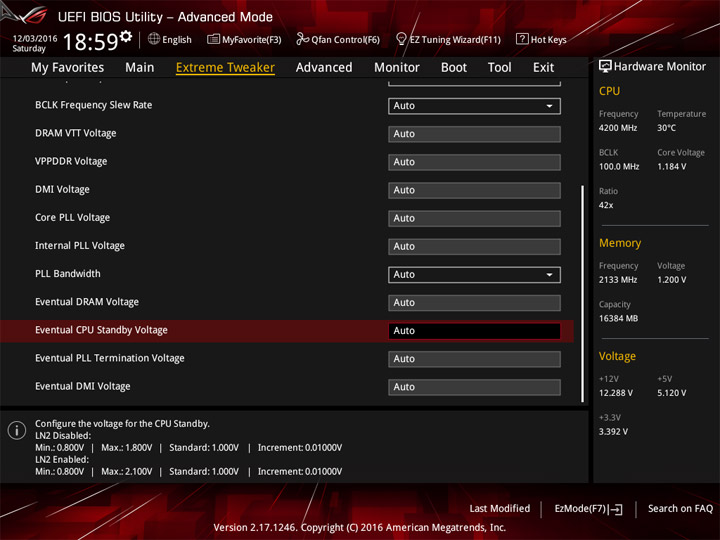Click the globe language icon
This screenshot has width=720, height=540.
[154, 39]
